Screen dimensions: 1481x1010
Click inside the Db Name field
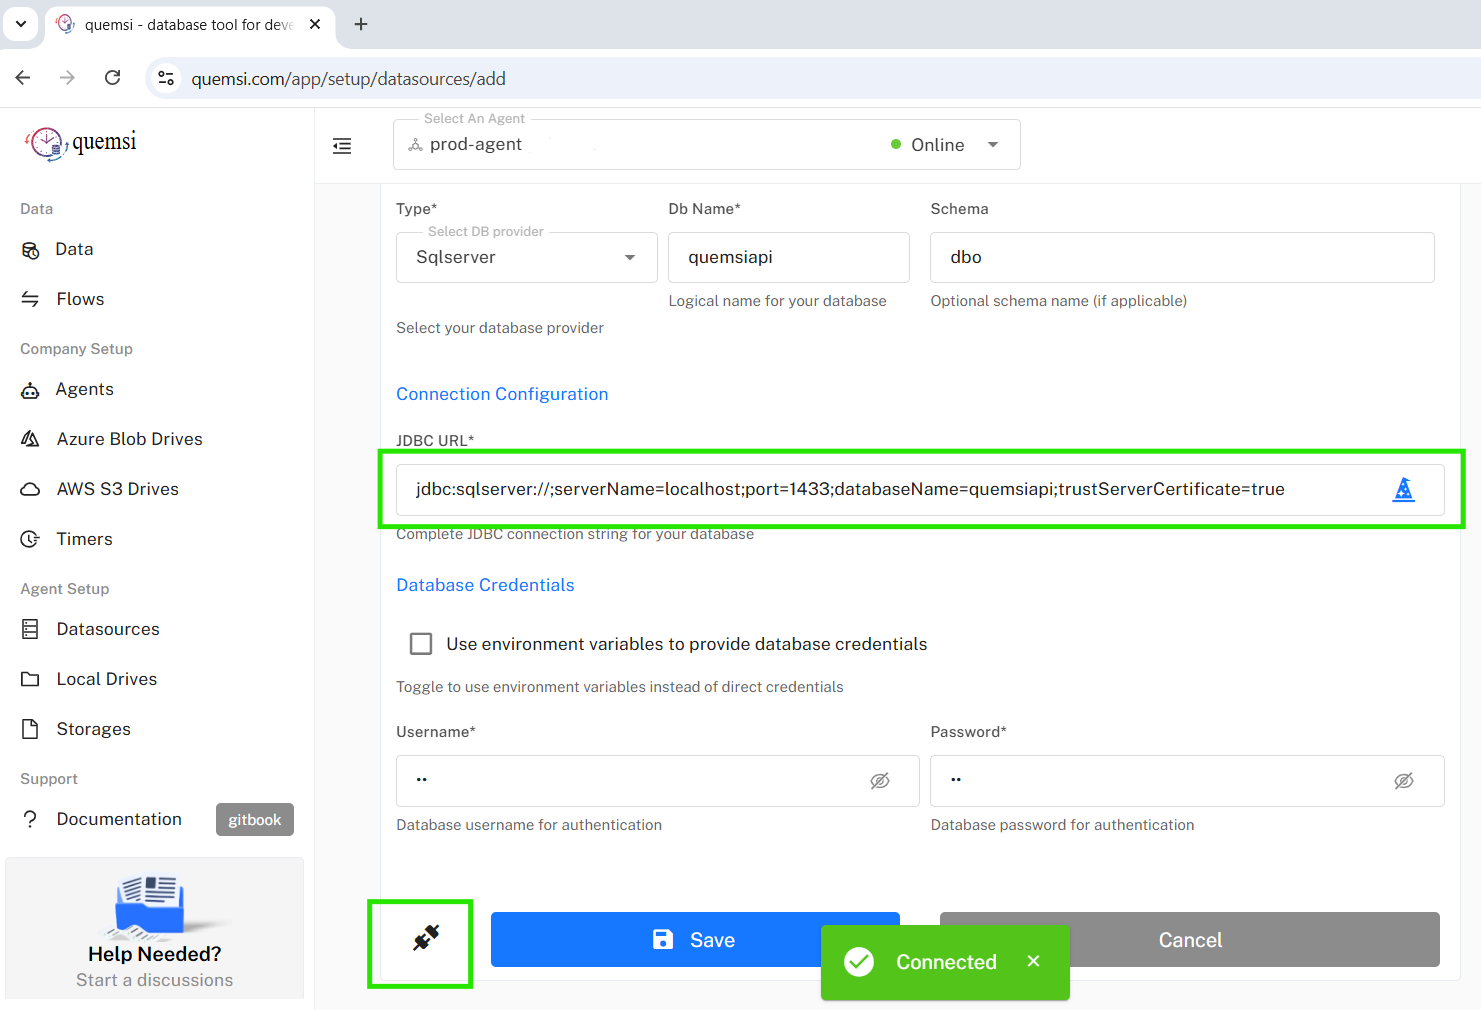pyautogui.click(x=788, y=257)
